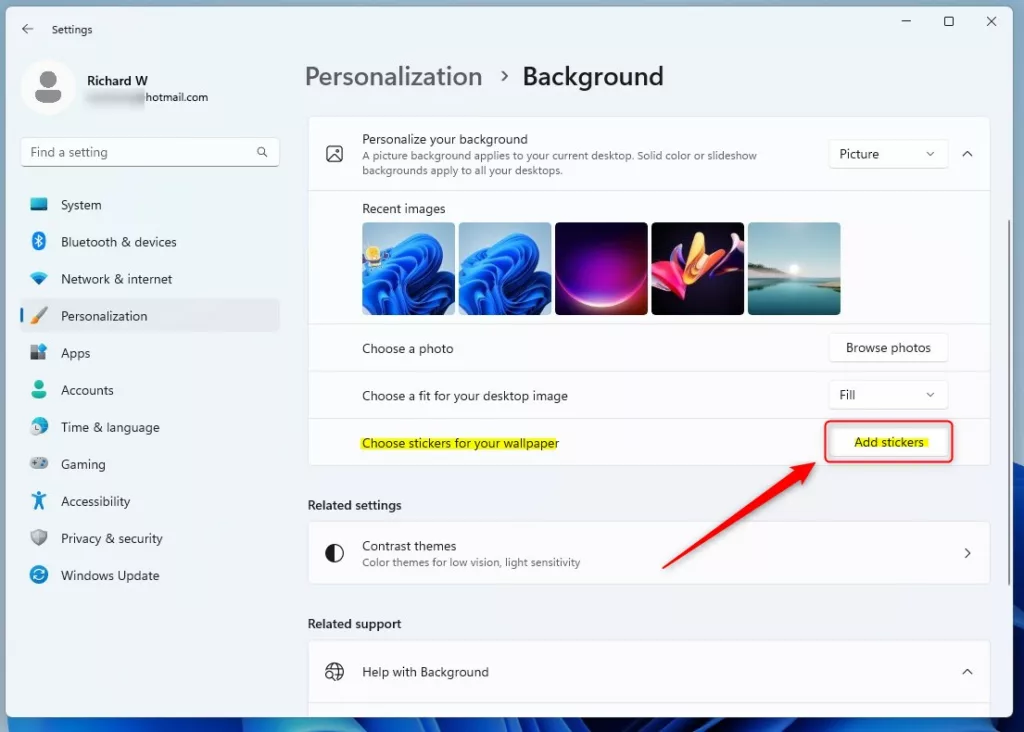Open the System settings category
1024x732 pixels.
click(150, 204)
